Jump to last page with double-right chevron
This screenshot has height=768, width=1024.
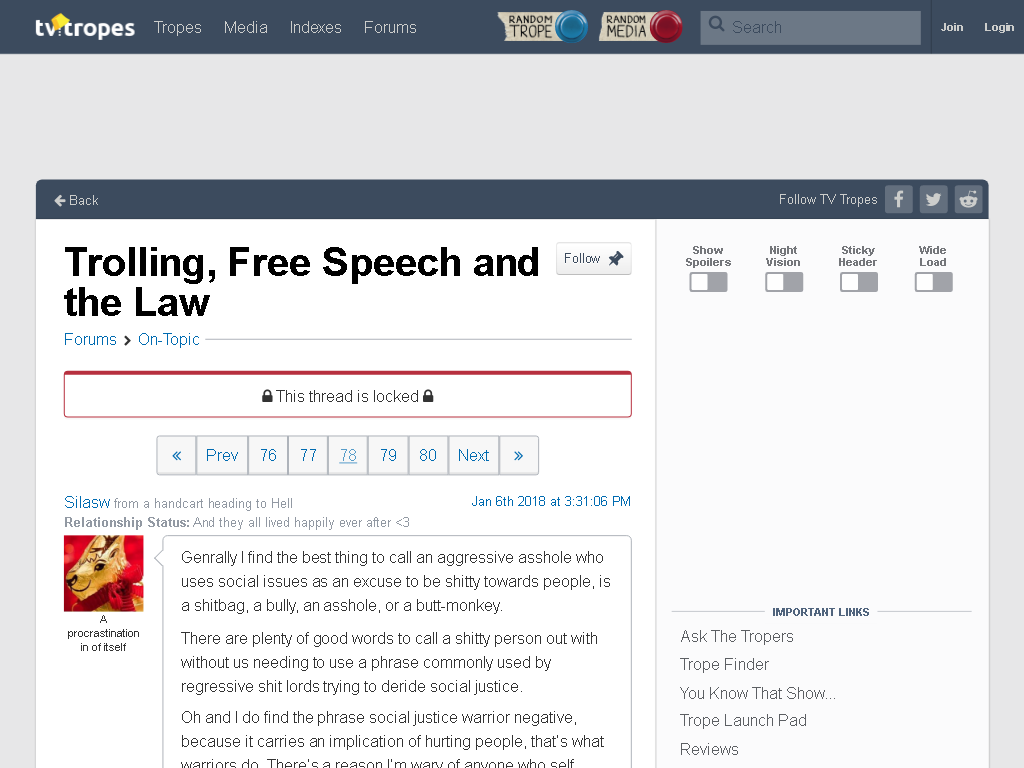point(519,455)
